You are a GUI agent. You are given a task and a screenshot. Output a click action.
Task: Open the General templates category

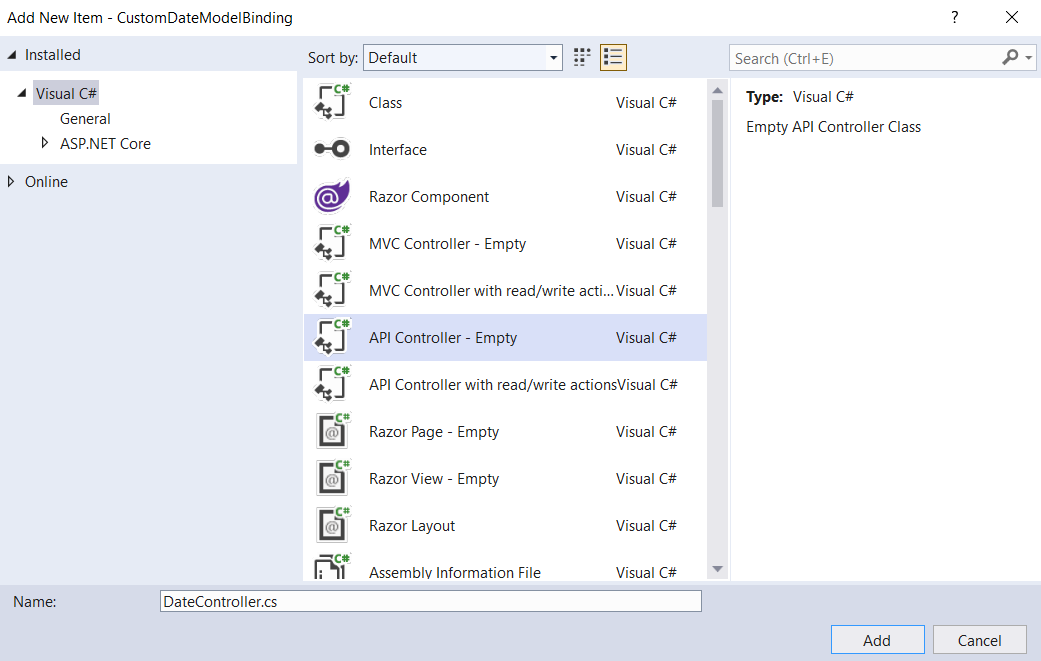(84, 118)
